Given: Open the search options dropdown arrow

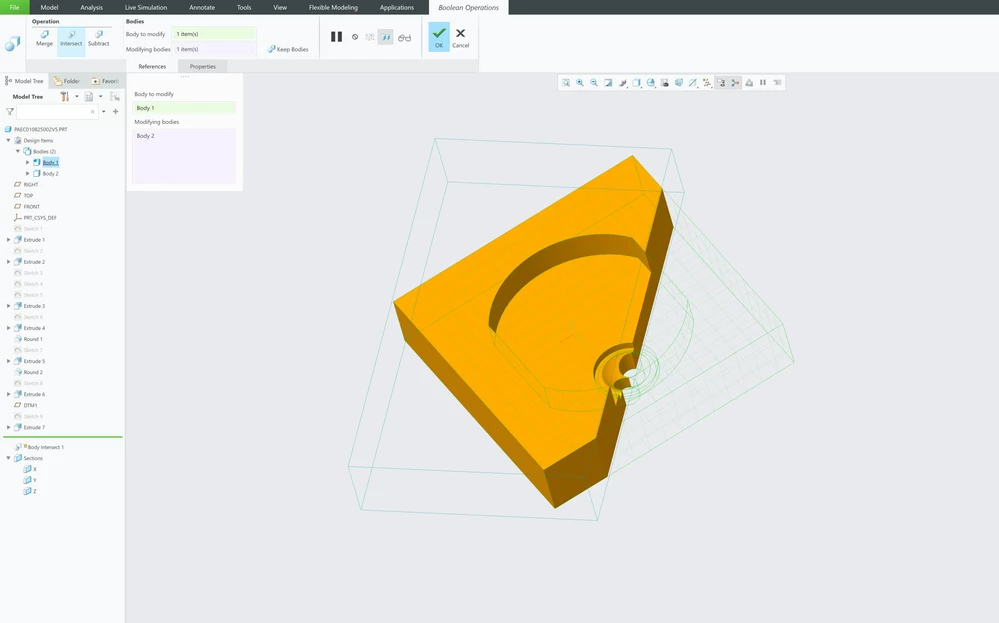Looking at the screenshot, I should coord(104,111).
